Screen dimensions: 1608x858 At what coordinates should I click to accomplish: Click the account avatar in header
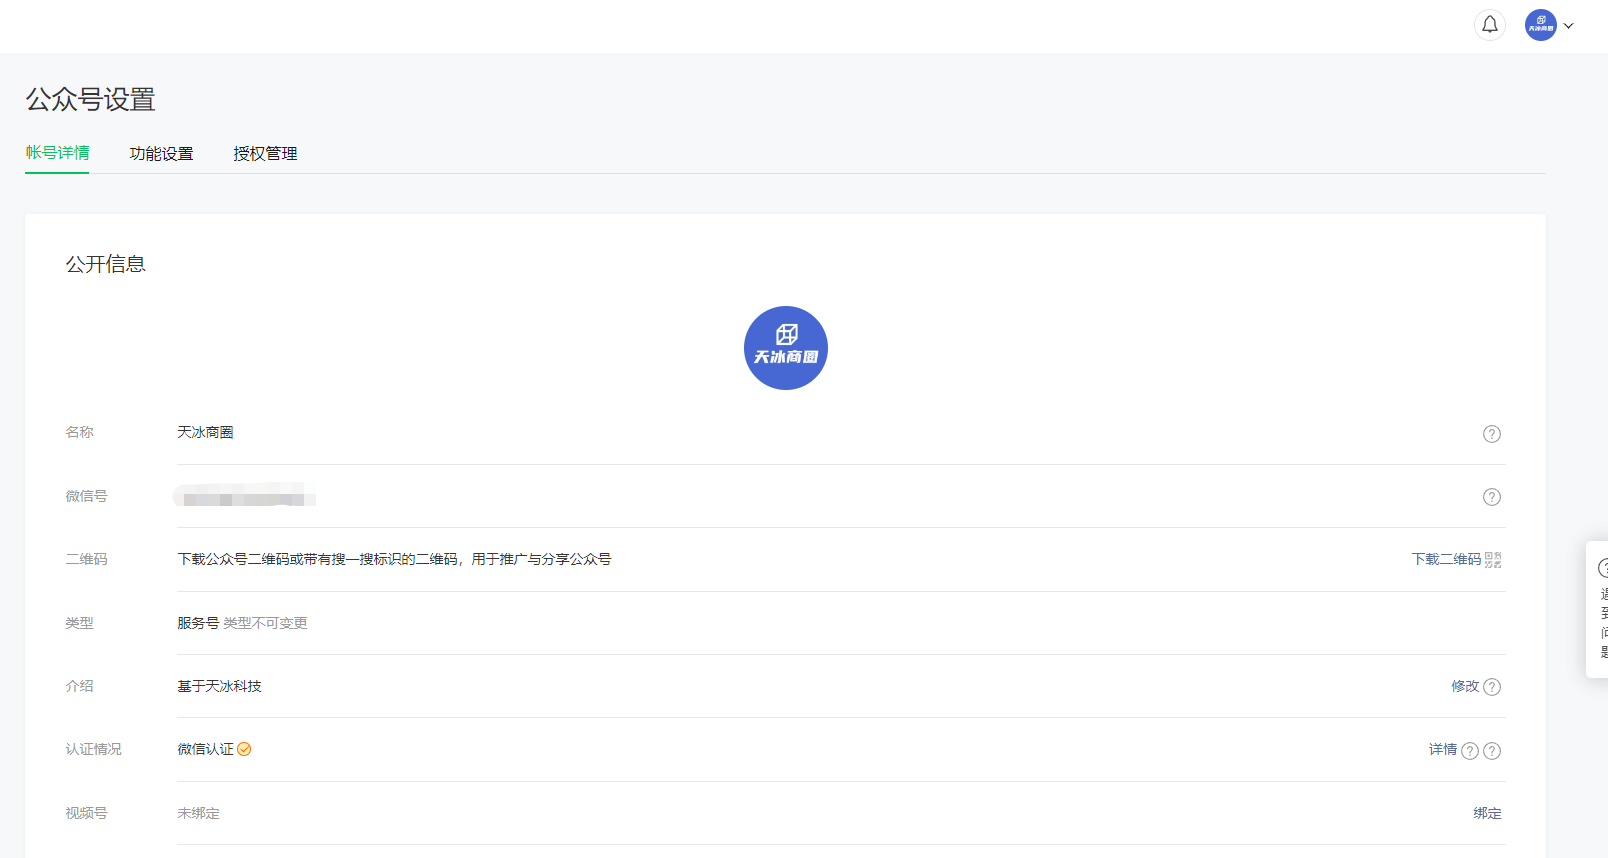pos(1541,25)
